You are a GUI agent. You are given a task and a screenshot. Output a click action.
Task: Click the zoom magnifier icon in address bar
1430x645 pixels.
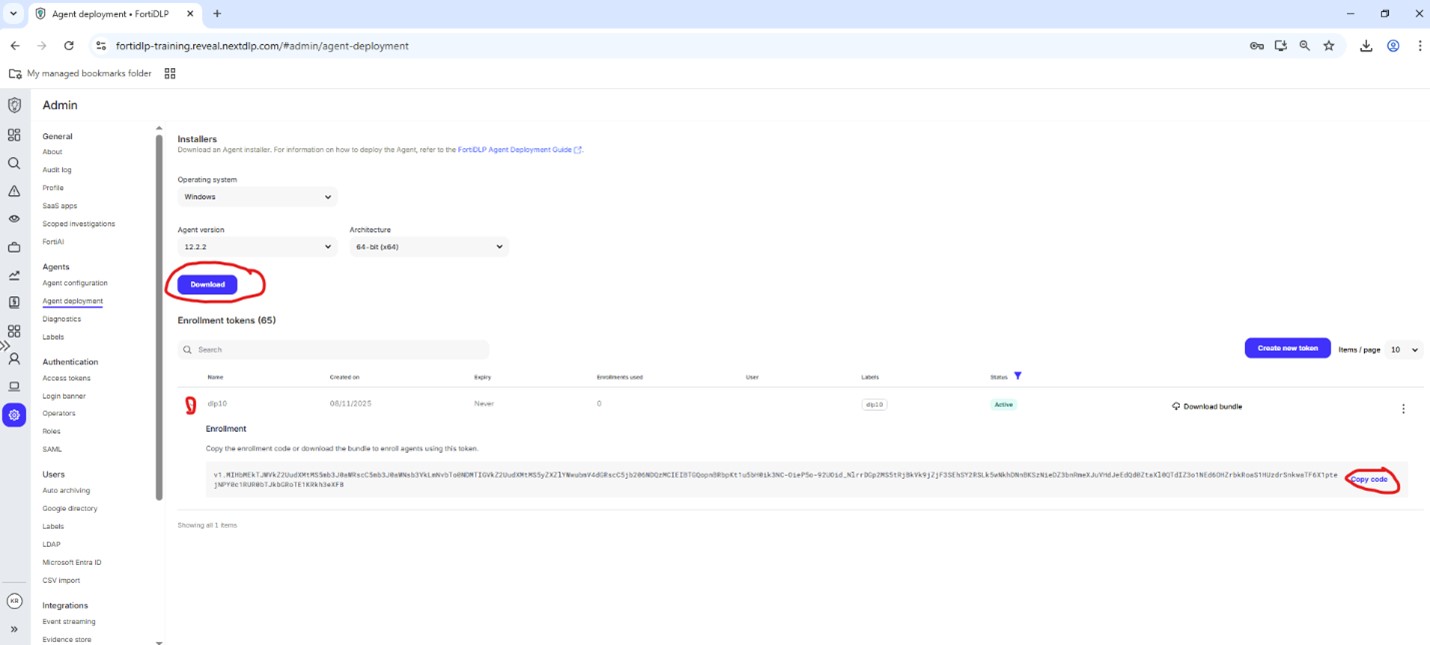coord(1305,45)
